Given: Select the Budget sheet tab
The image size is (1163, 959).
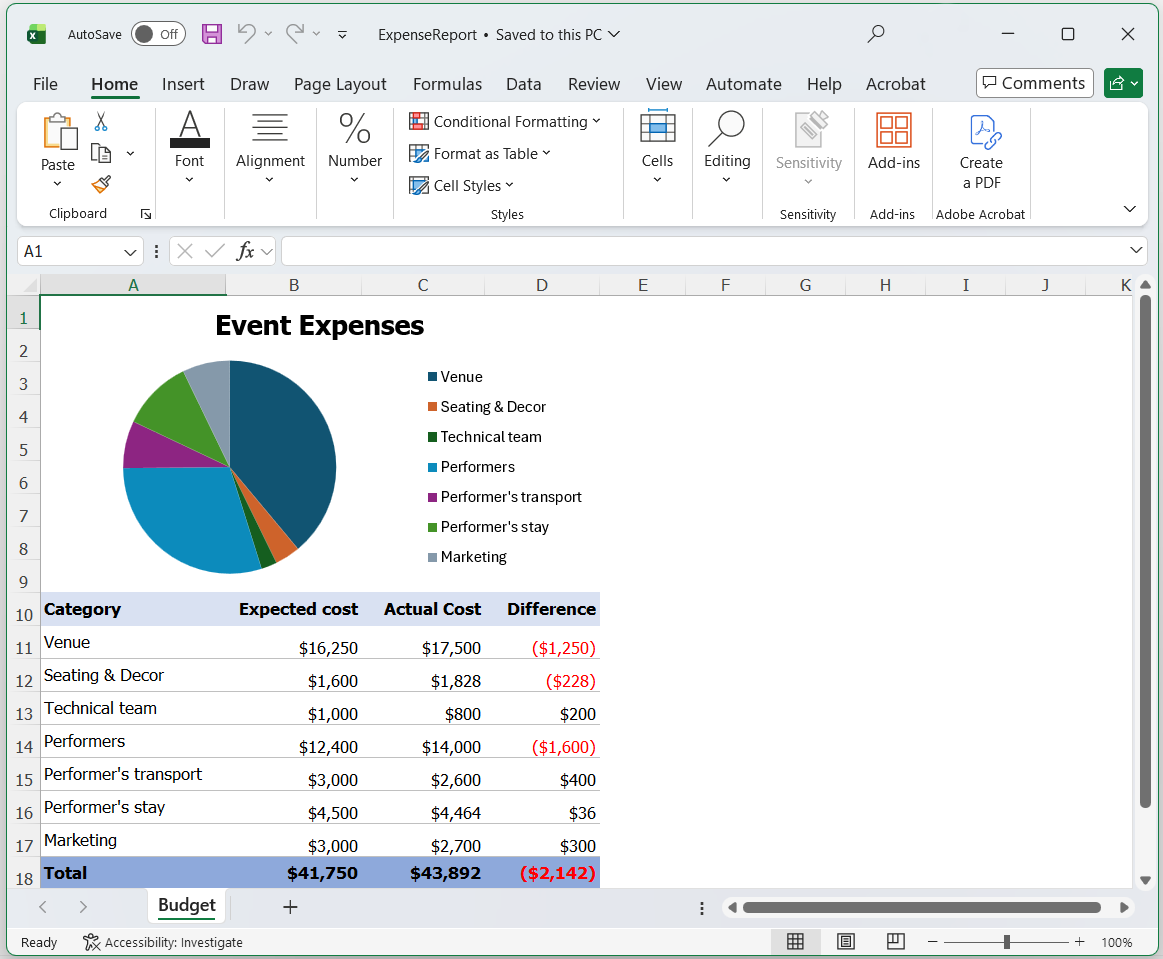Looking at the screenshot, I should [x=187, y=906].
